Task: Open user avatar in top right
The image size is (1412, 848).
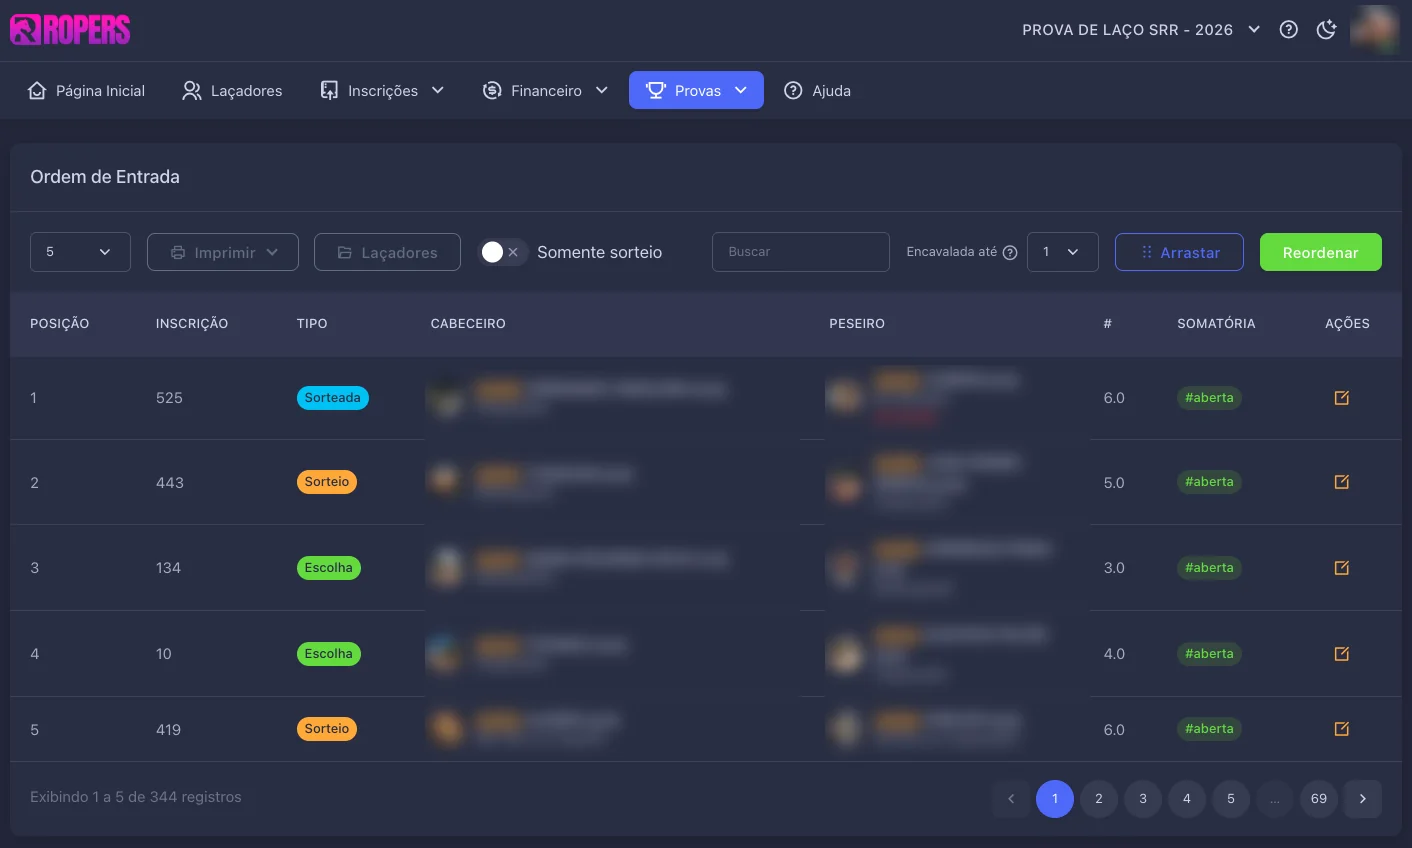Action: [x=1374, y=30]
